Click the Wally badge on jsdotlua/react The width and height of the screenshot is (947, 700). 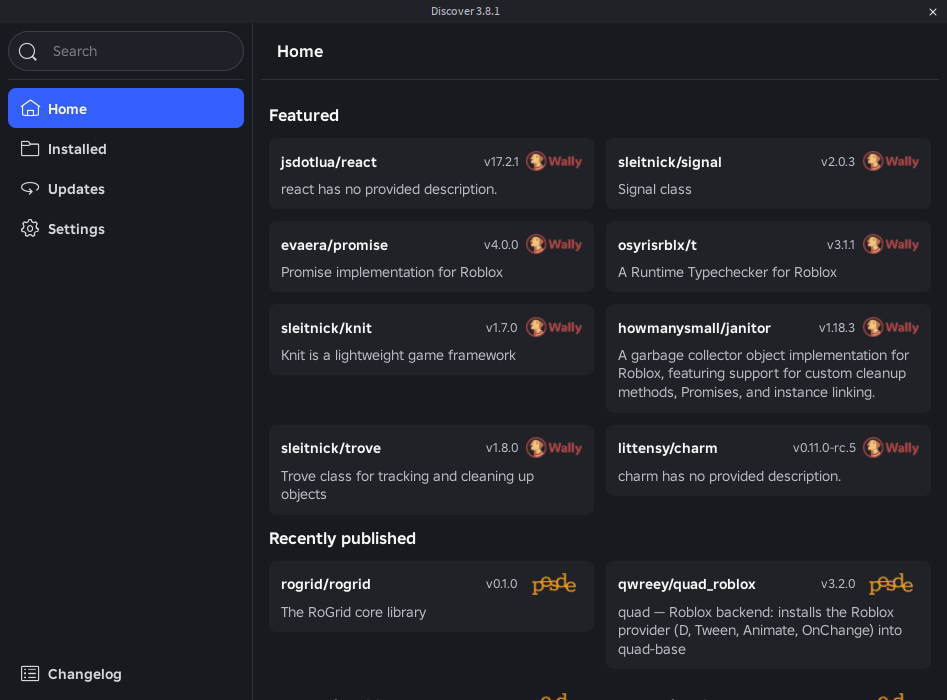(554, 161)
